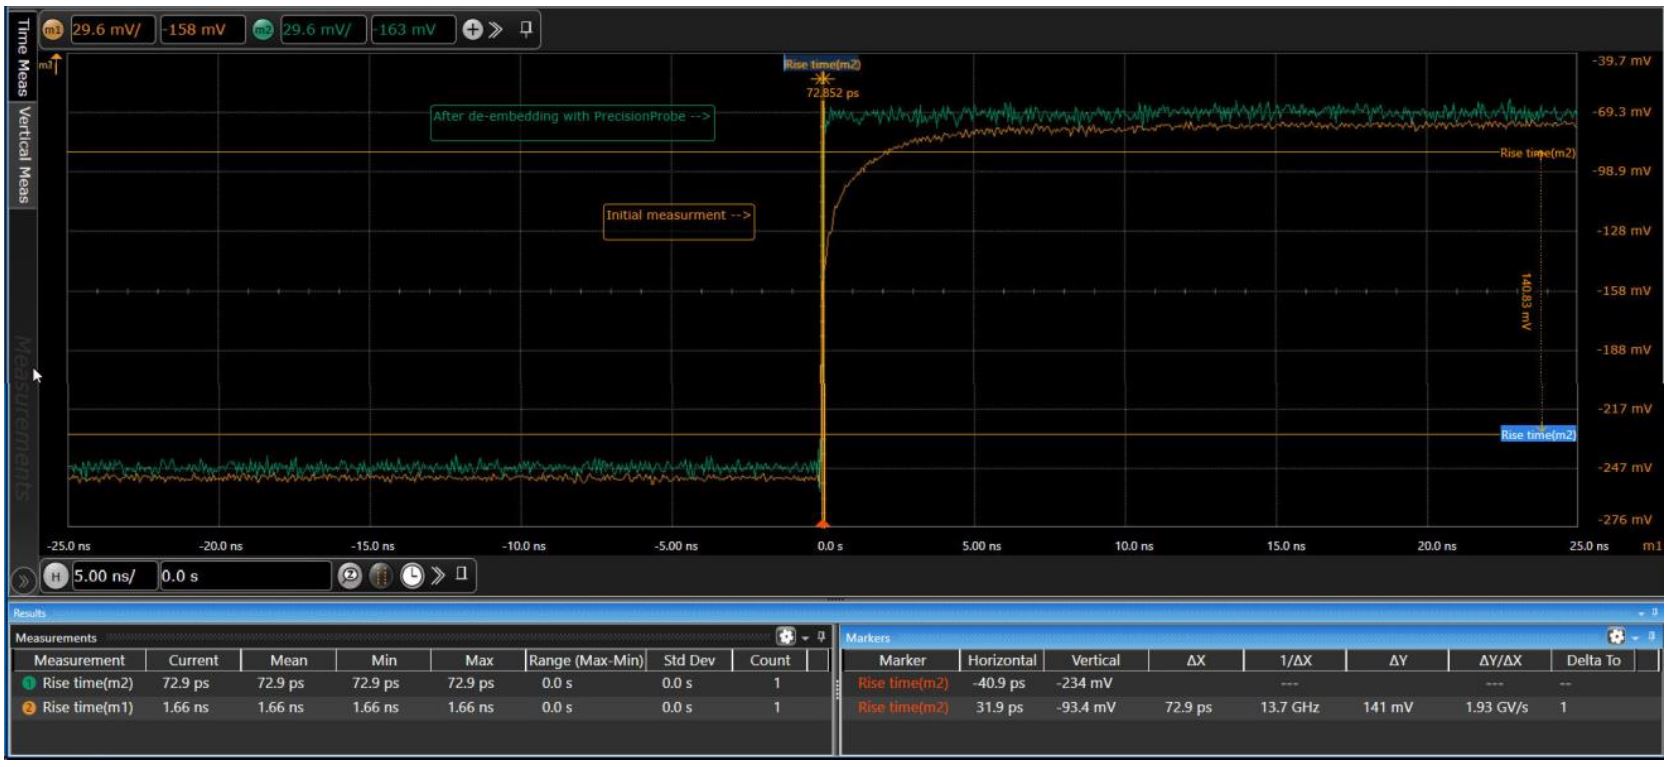The image size is (1669, 767).
Task: Expand the horizontal toolbar double-chevron
Action: tap(438, 576)
